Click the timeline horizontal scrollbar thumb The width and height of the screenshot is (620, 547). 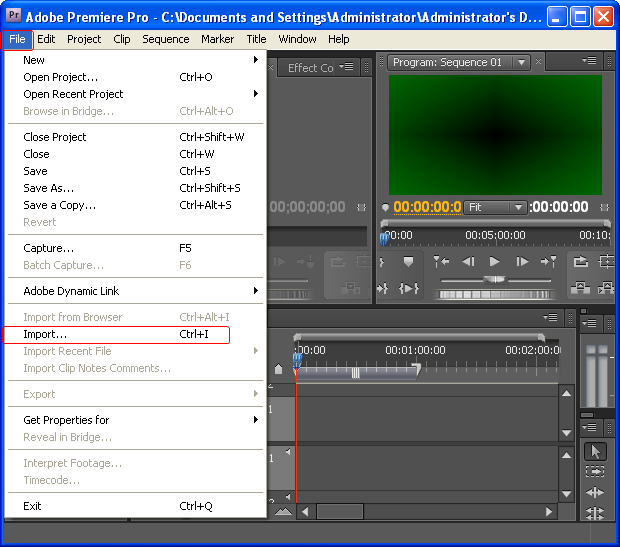[x=340, y=512]
